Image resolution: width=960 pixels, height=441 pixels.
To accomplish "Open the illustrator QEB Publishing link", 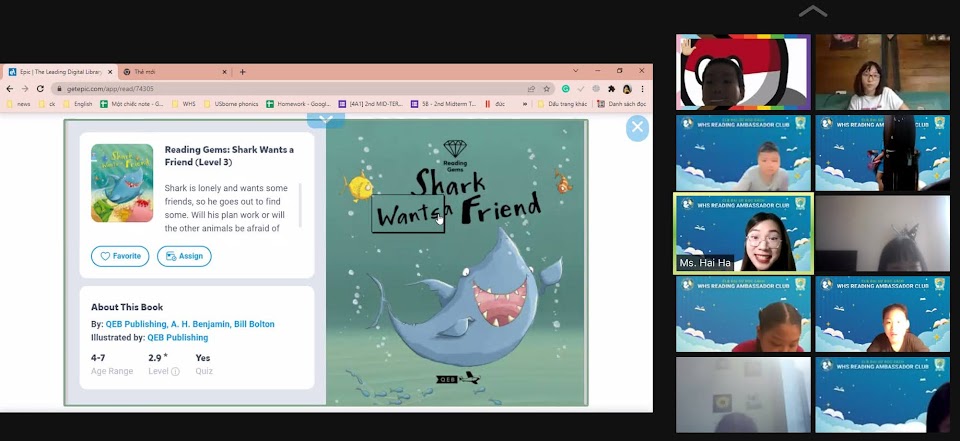I will point(178,337).
